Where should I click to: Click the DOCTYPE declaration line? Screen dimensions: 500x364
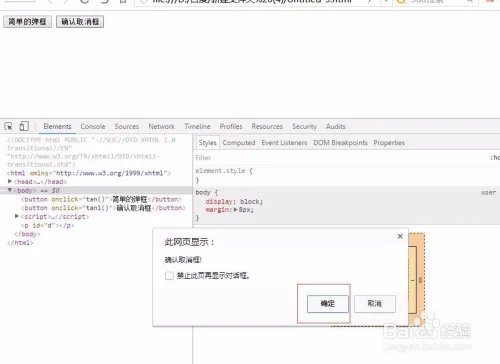pyautogui.click(x=91, y=152)
